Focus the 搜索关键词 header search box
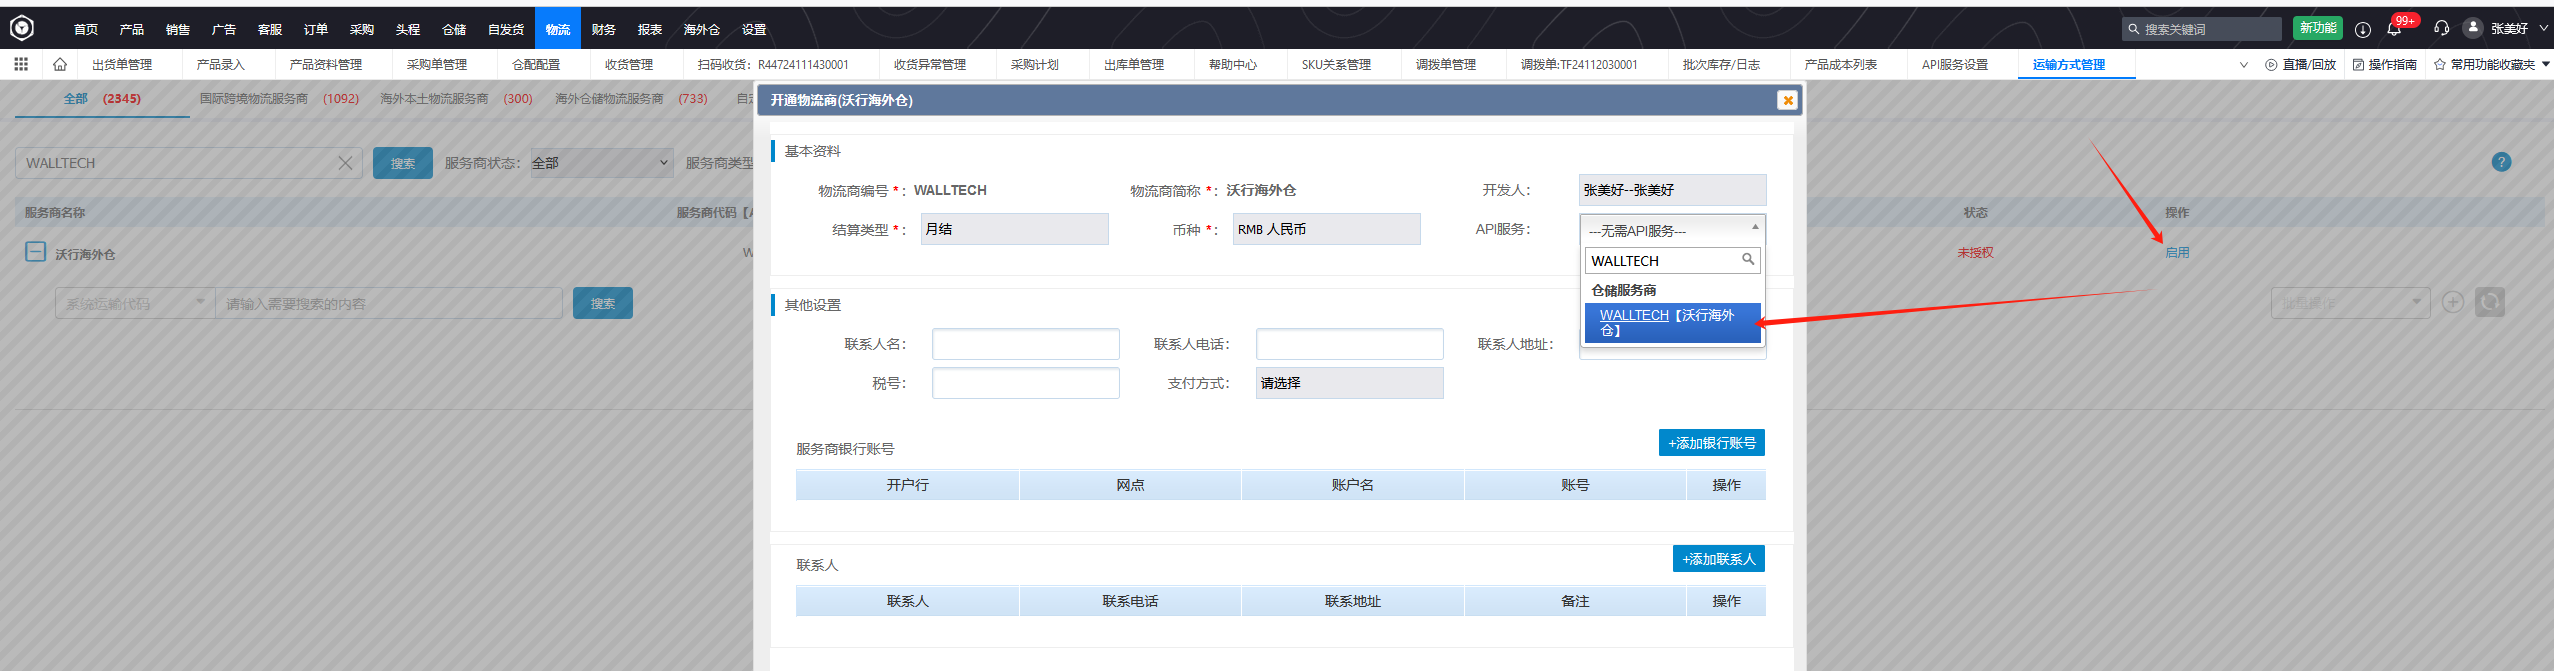Screen dimensions: 2554x671 [x=2202, y=29]
